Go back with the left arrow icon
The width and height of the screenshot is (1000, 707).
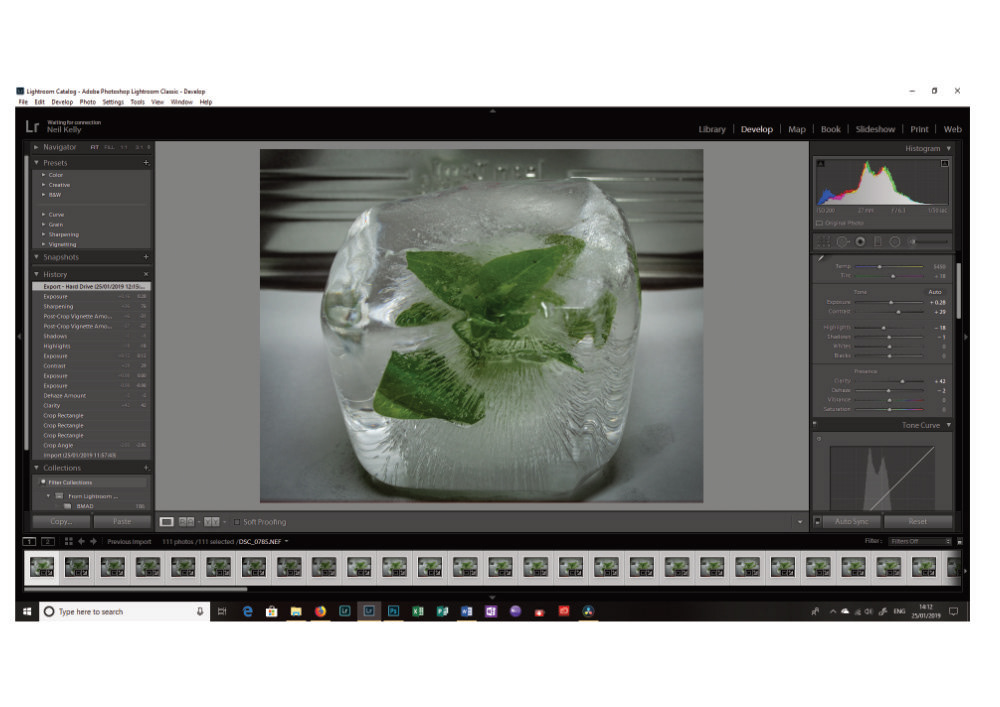[x=81, y=541]
